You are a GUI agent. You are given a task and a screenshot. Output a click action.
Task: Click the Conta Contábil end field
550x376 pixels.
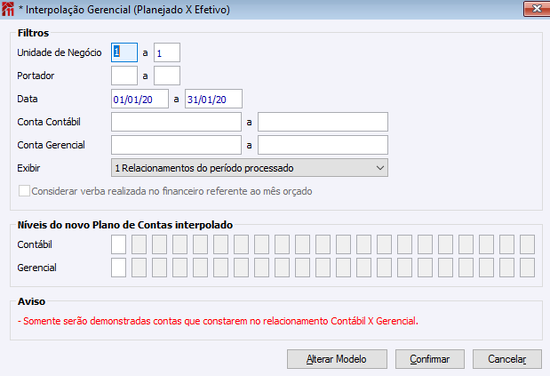(x=323, y=122)
